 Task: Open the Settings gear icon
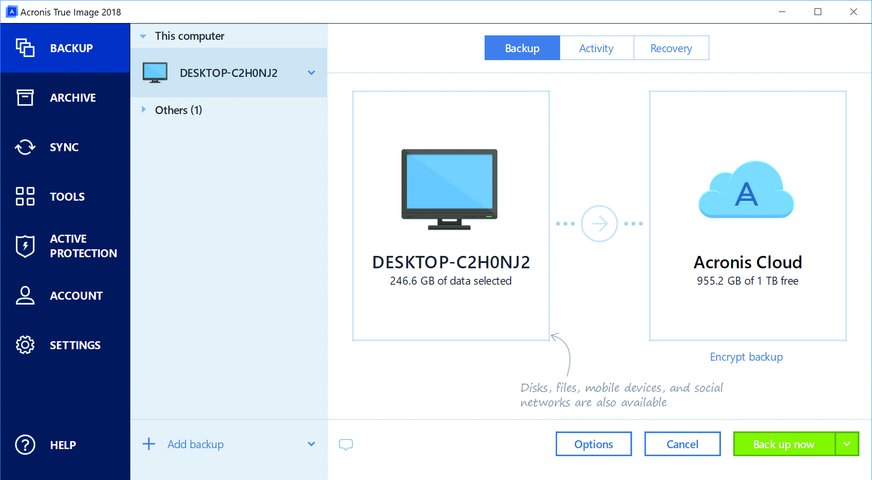(x=25, y=345)
